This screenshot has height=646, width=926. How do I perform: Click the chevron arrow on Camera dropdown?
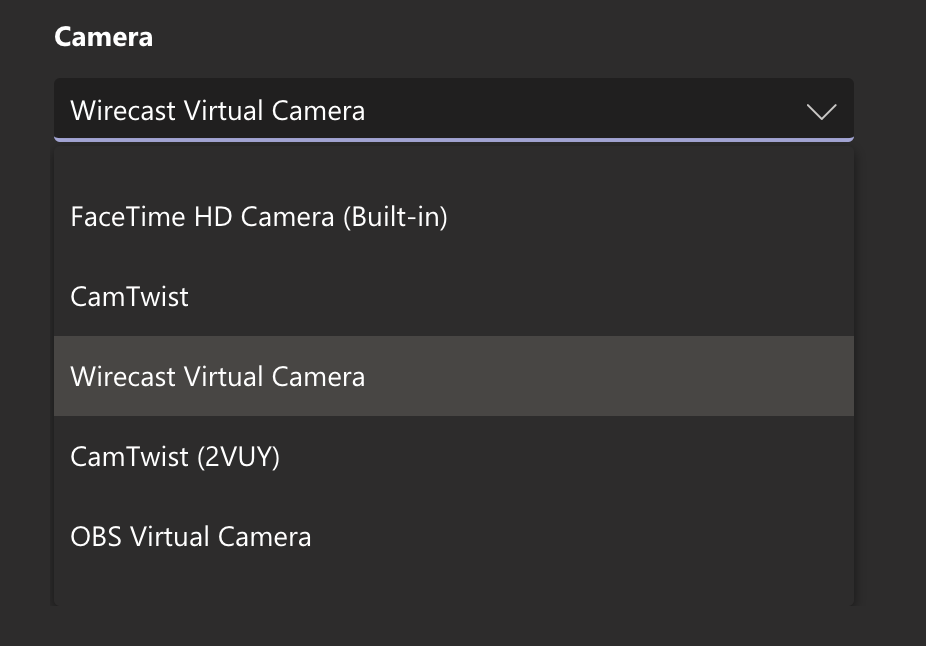tap(821, 111)
